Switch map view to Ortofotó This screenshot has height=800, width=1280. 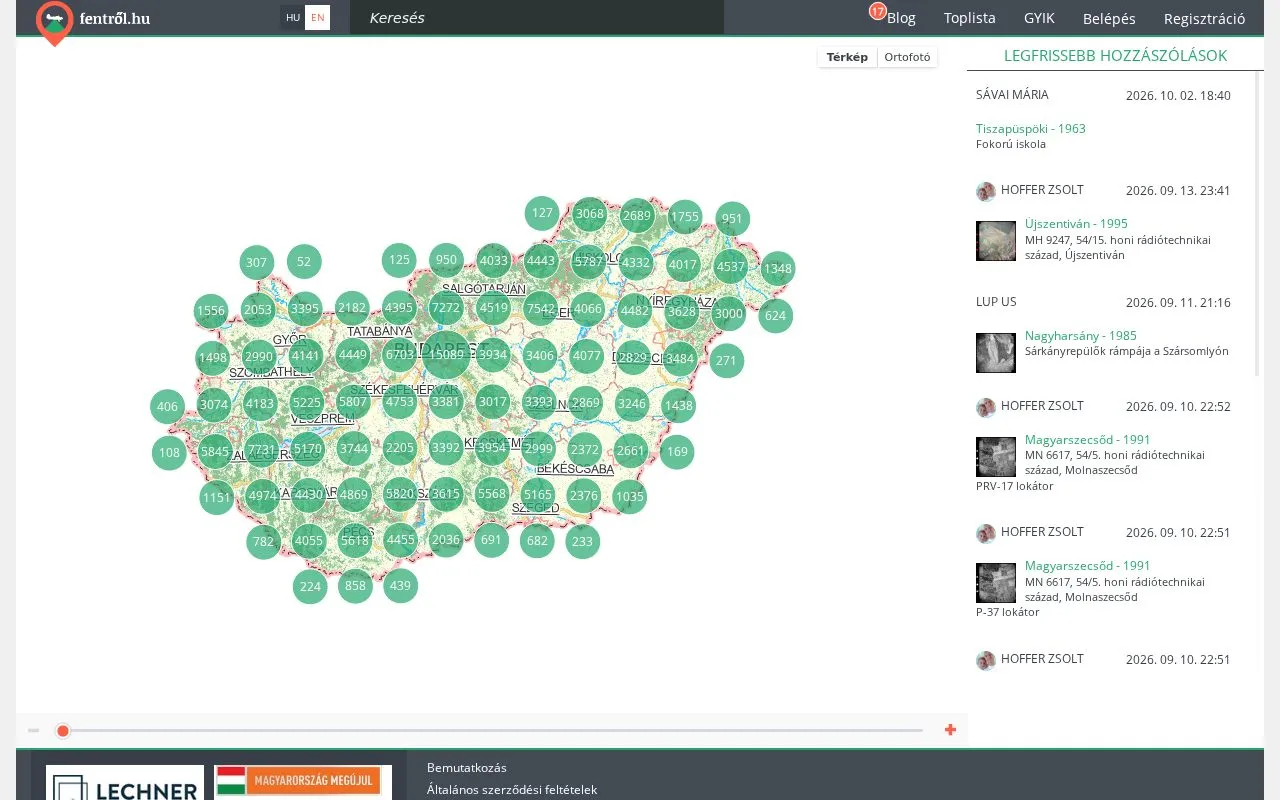point(907,57)
